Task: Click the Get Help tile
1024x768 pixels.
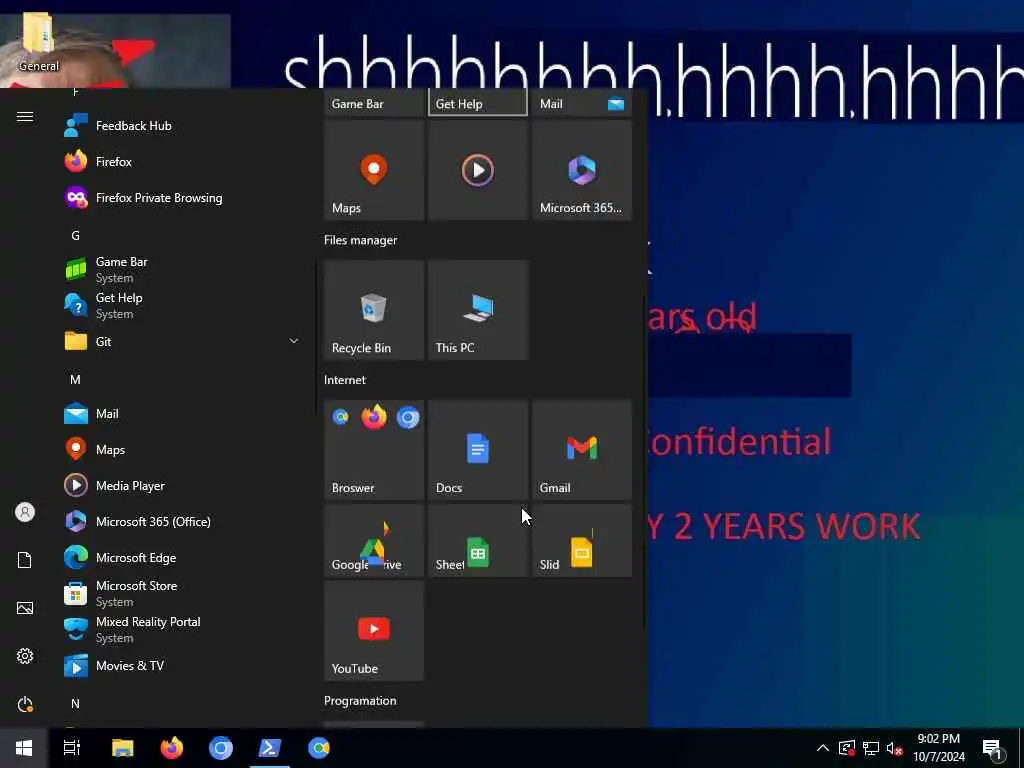Action: tap(477, 103)
